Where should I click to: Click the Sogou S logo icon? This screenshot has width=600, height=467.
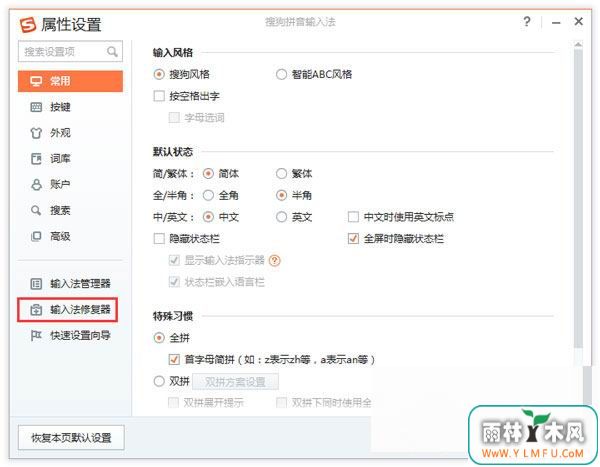pos(28,25)
